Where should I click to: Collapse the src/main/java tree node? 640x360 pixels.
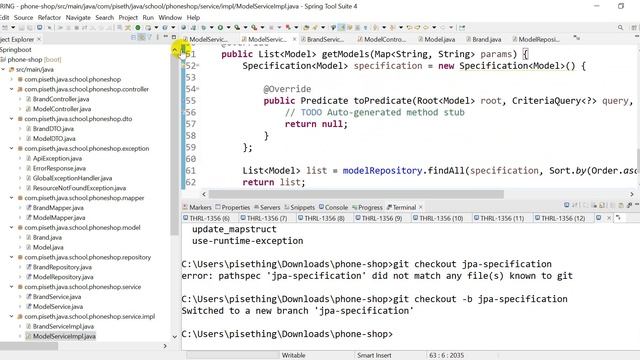pos(4,69)
